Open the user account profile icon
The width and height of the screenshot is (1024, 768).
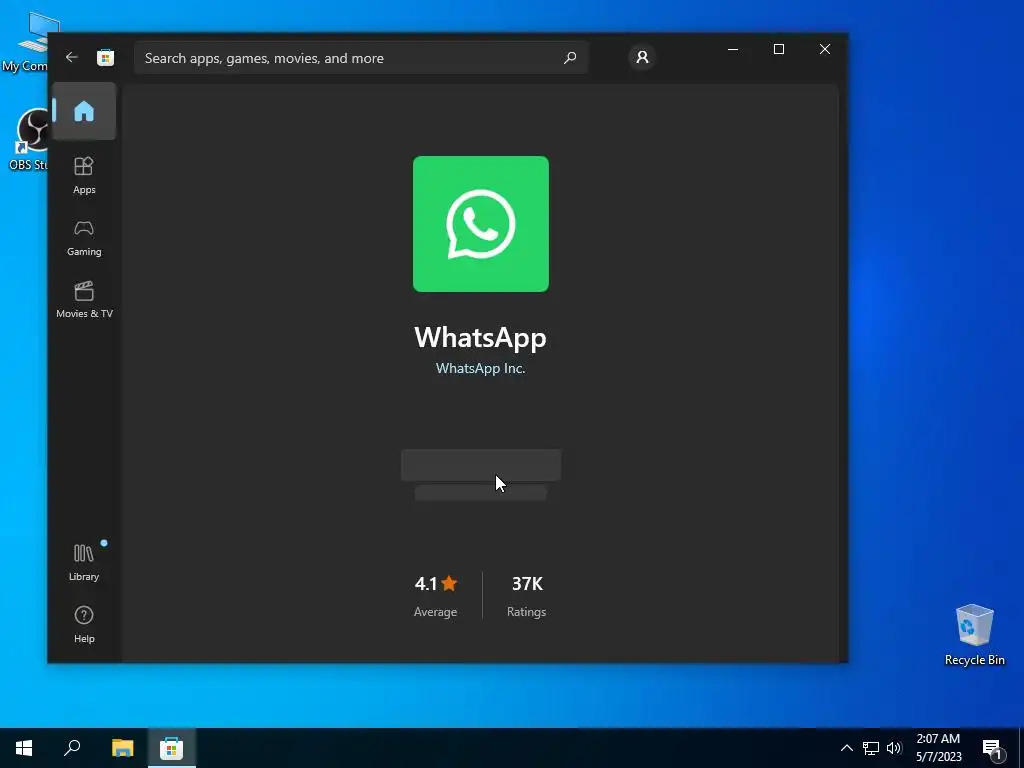coord(643,57)
